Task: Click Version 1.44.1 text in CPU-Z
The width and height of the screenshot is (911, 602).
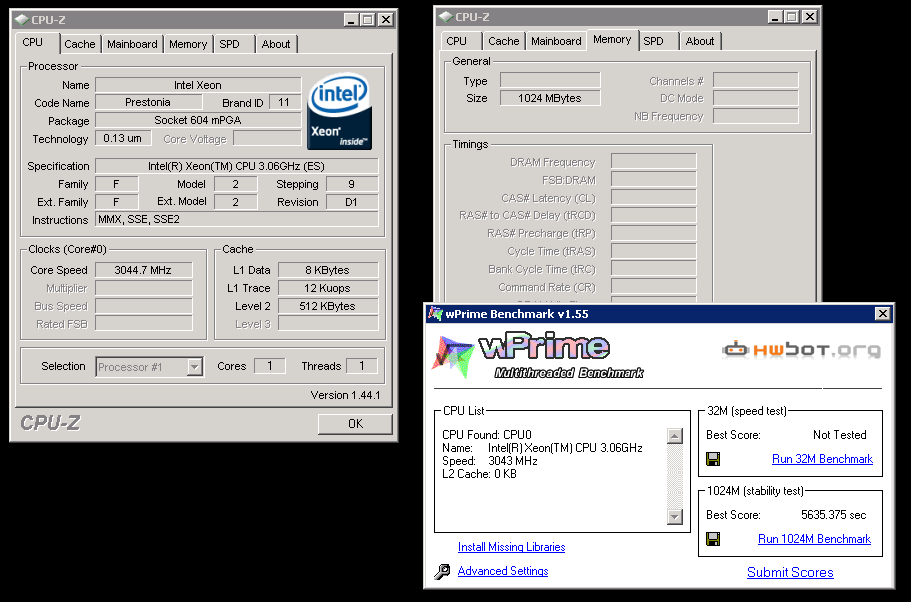Action: tap(346, 395)
